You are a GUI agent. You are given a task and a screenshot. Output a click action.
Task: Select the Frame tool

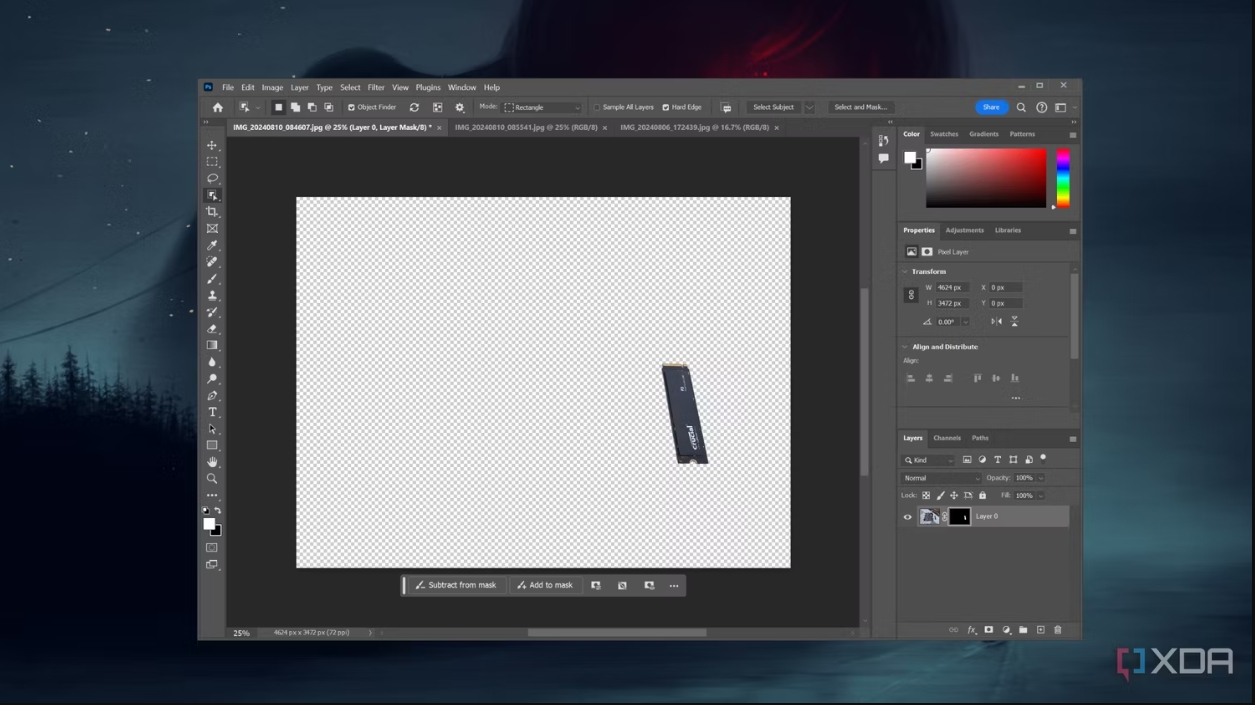tap(212, 229)
